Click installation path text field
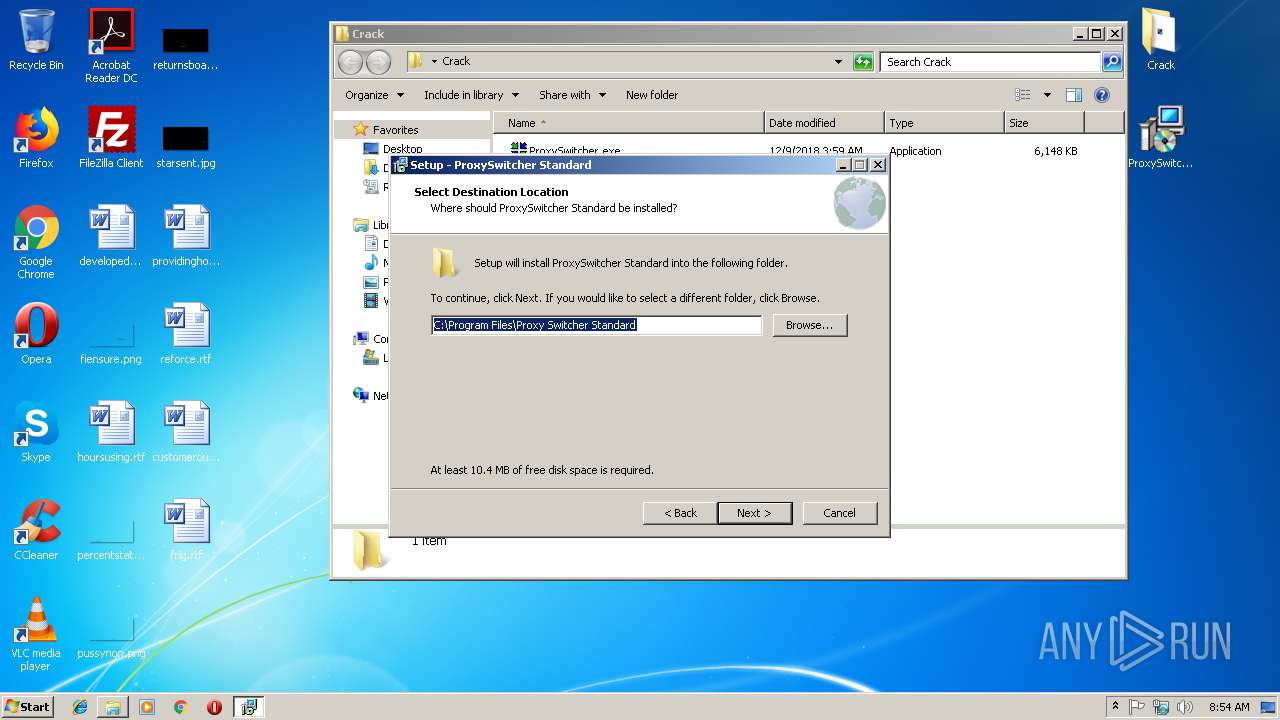 [x=596, y=325]
